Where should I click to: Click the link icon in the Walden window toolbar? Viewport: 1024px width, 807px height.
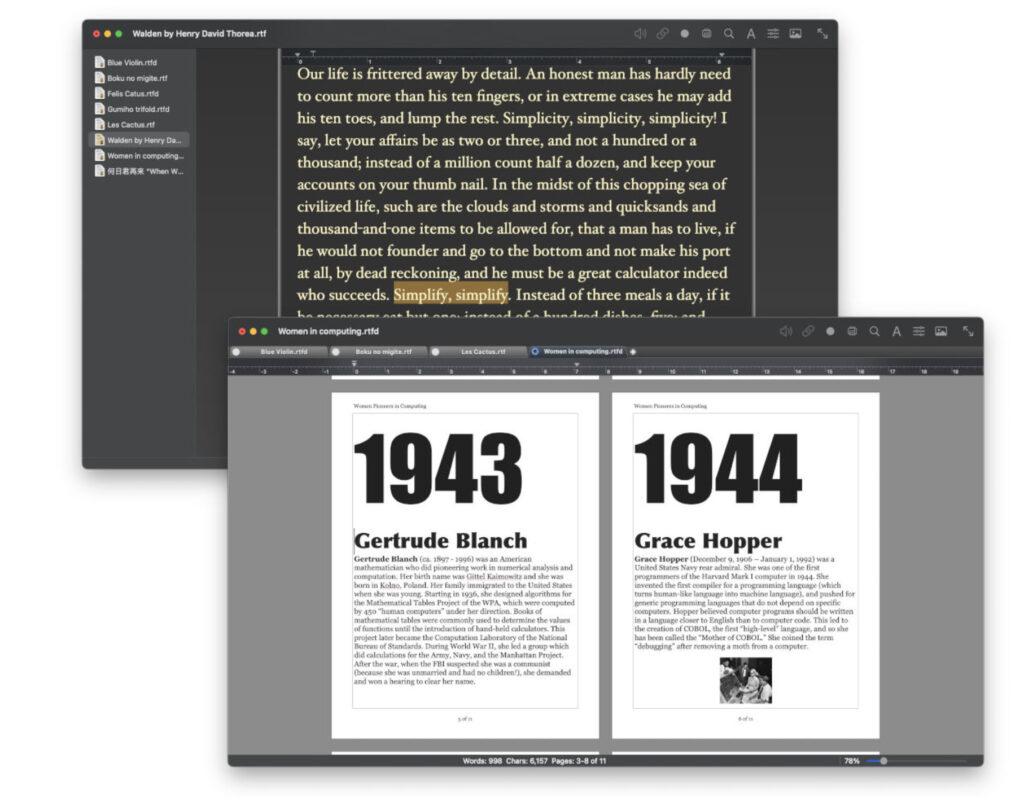[662, 33]
